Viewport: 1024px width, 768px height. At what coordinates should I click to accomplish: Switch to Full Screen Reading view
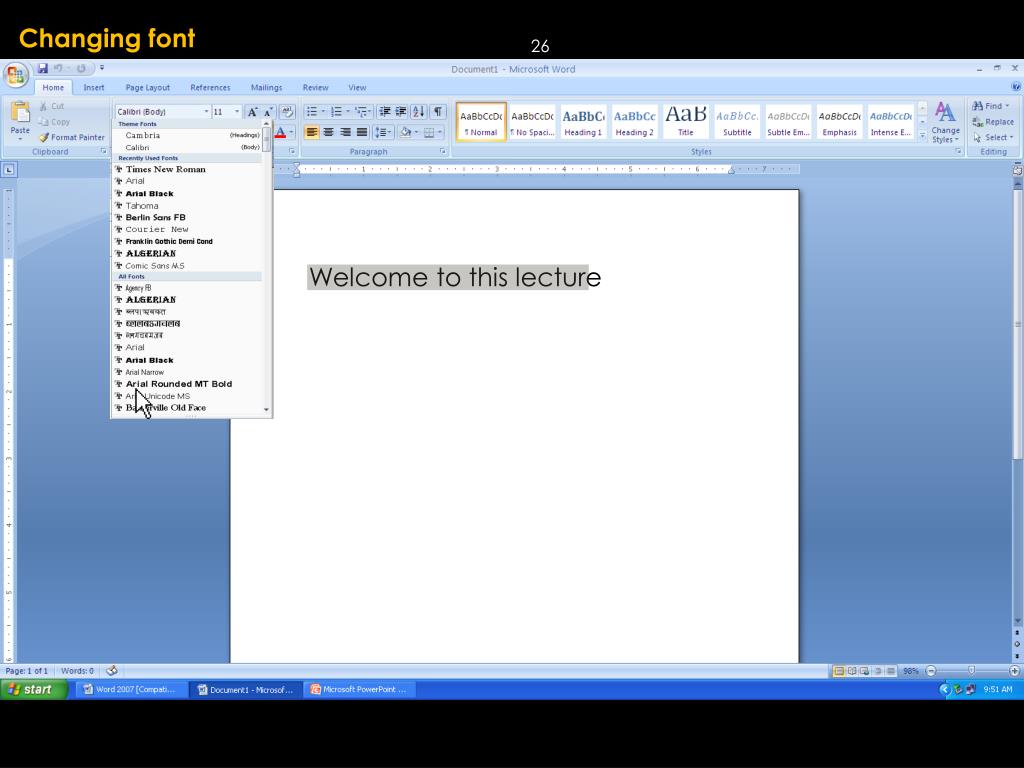click(x=852, y=671)
